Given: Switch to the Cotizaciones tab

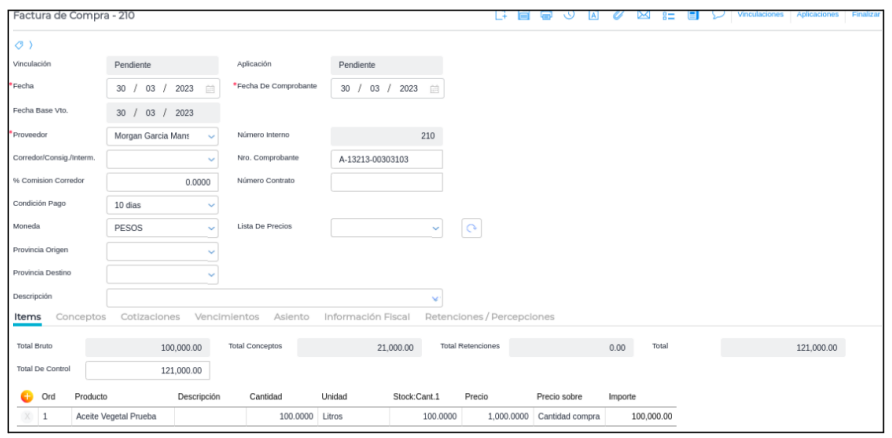Looking at the screenshot, I should [150, 317].
